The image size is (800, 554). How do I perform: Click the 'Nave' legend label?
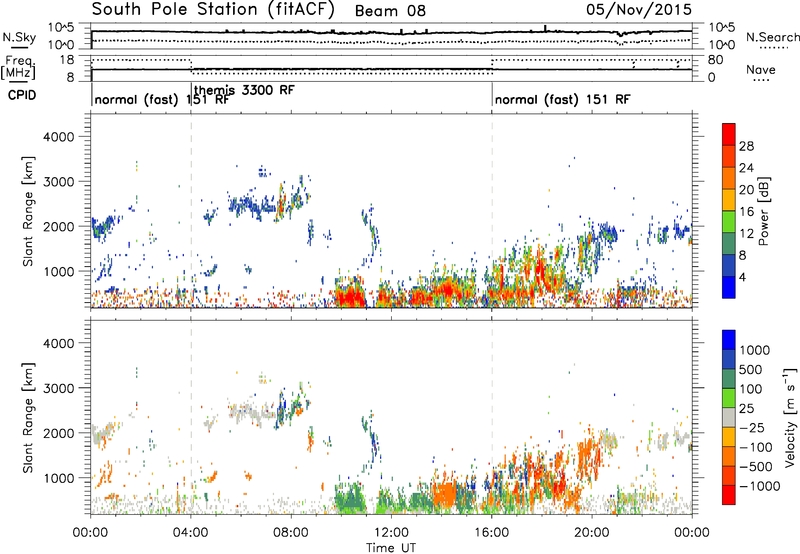760,69
